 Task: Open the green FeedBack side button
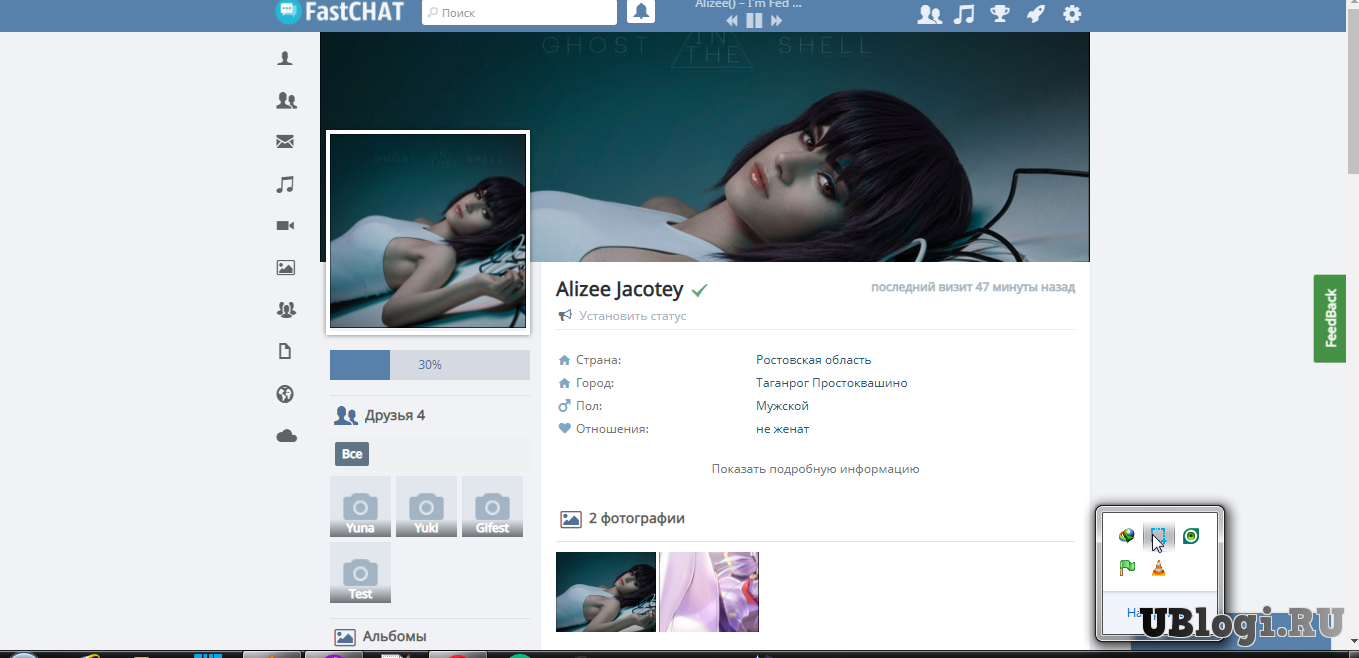pyautogui.click(x=1329, y=318)
